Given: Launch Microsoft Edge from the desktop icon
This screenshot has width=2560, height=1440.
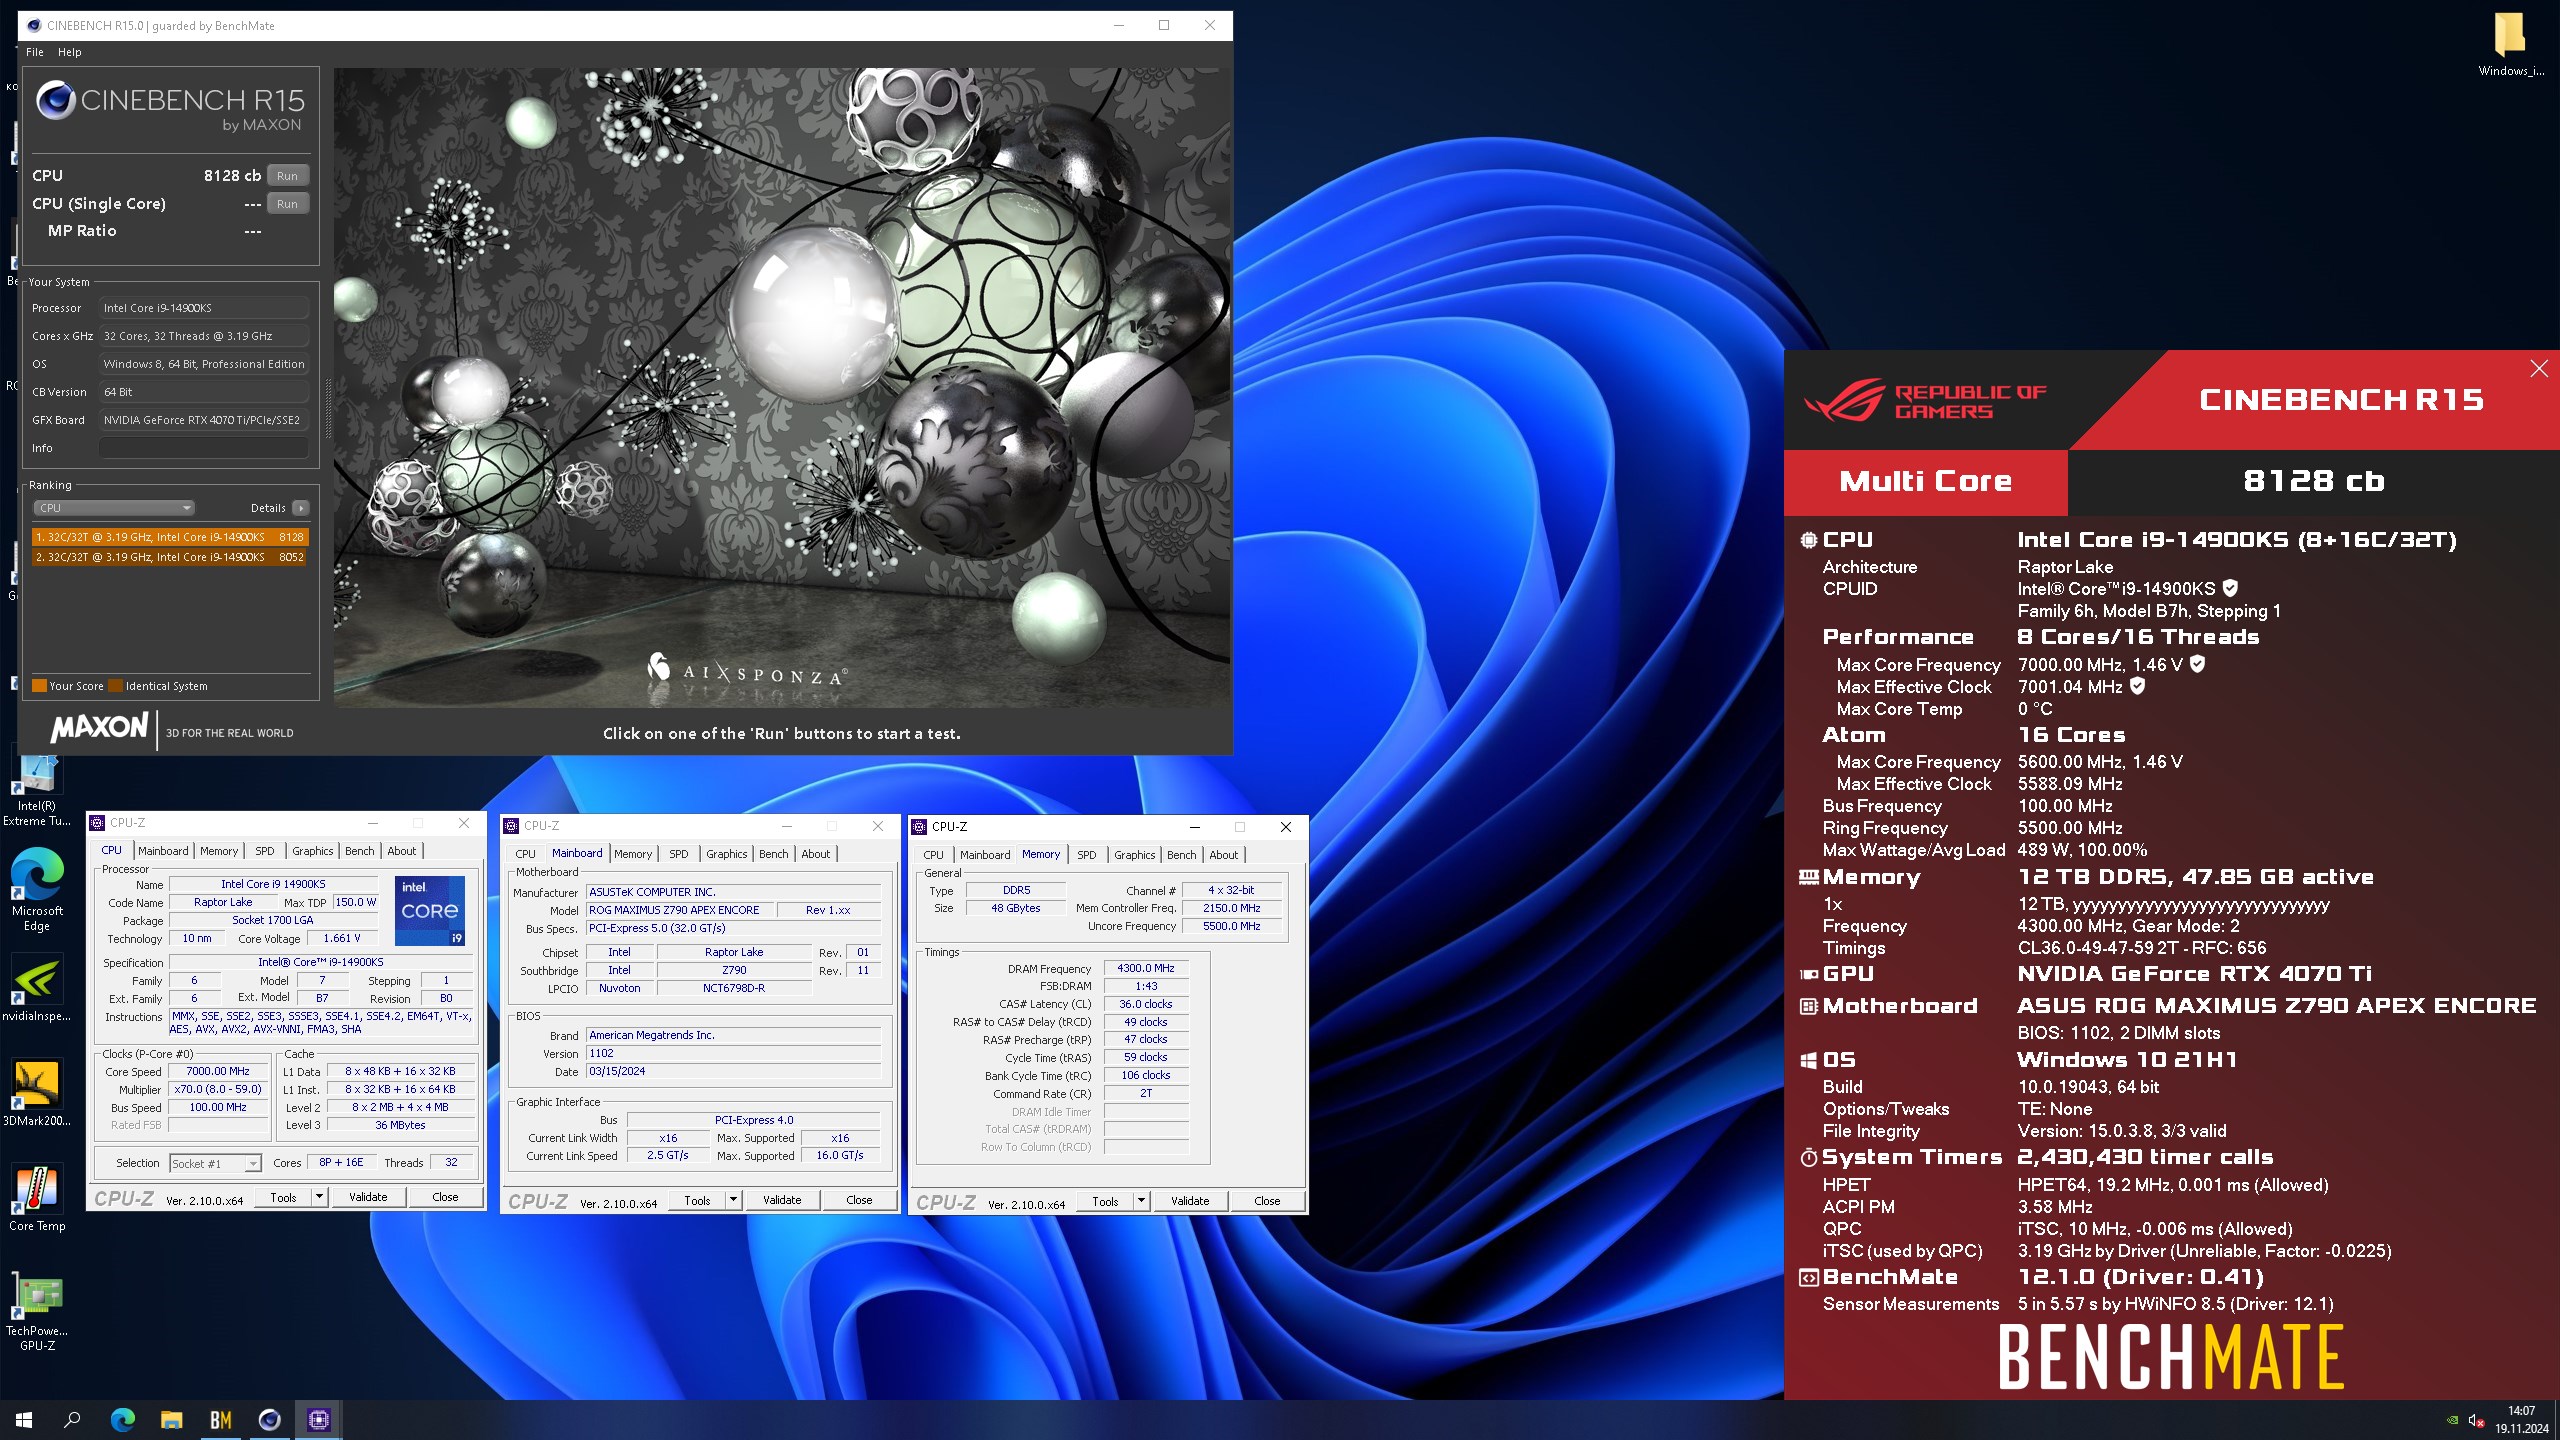Looking at the screenshot, I should point(37,890).
